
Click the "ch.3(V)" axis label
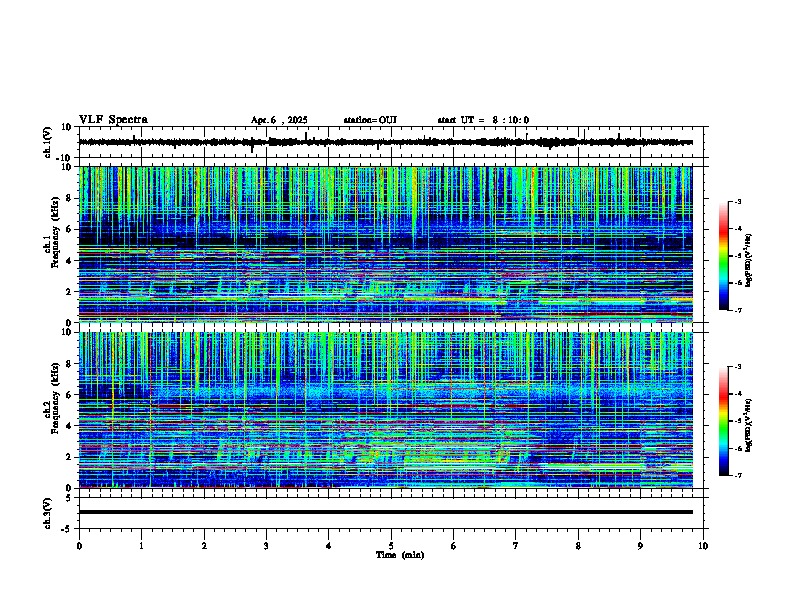pos(48,513)
